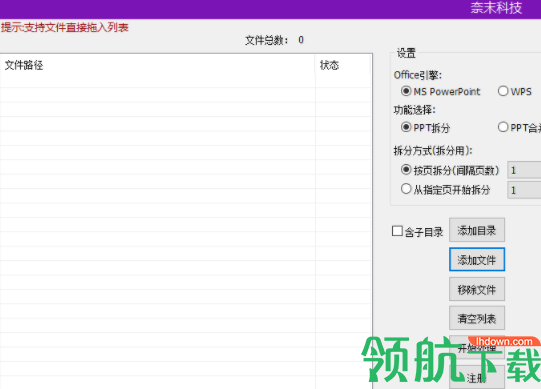Click the 奈末科技 title text
This screenshot has height=389, width=541.
click(496, 8)
